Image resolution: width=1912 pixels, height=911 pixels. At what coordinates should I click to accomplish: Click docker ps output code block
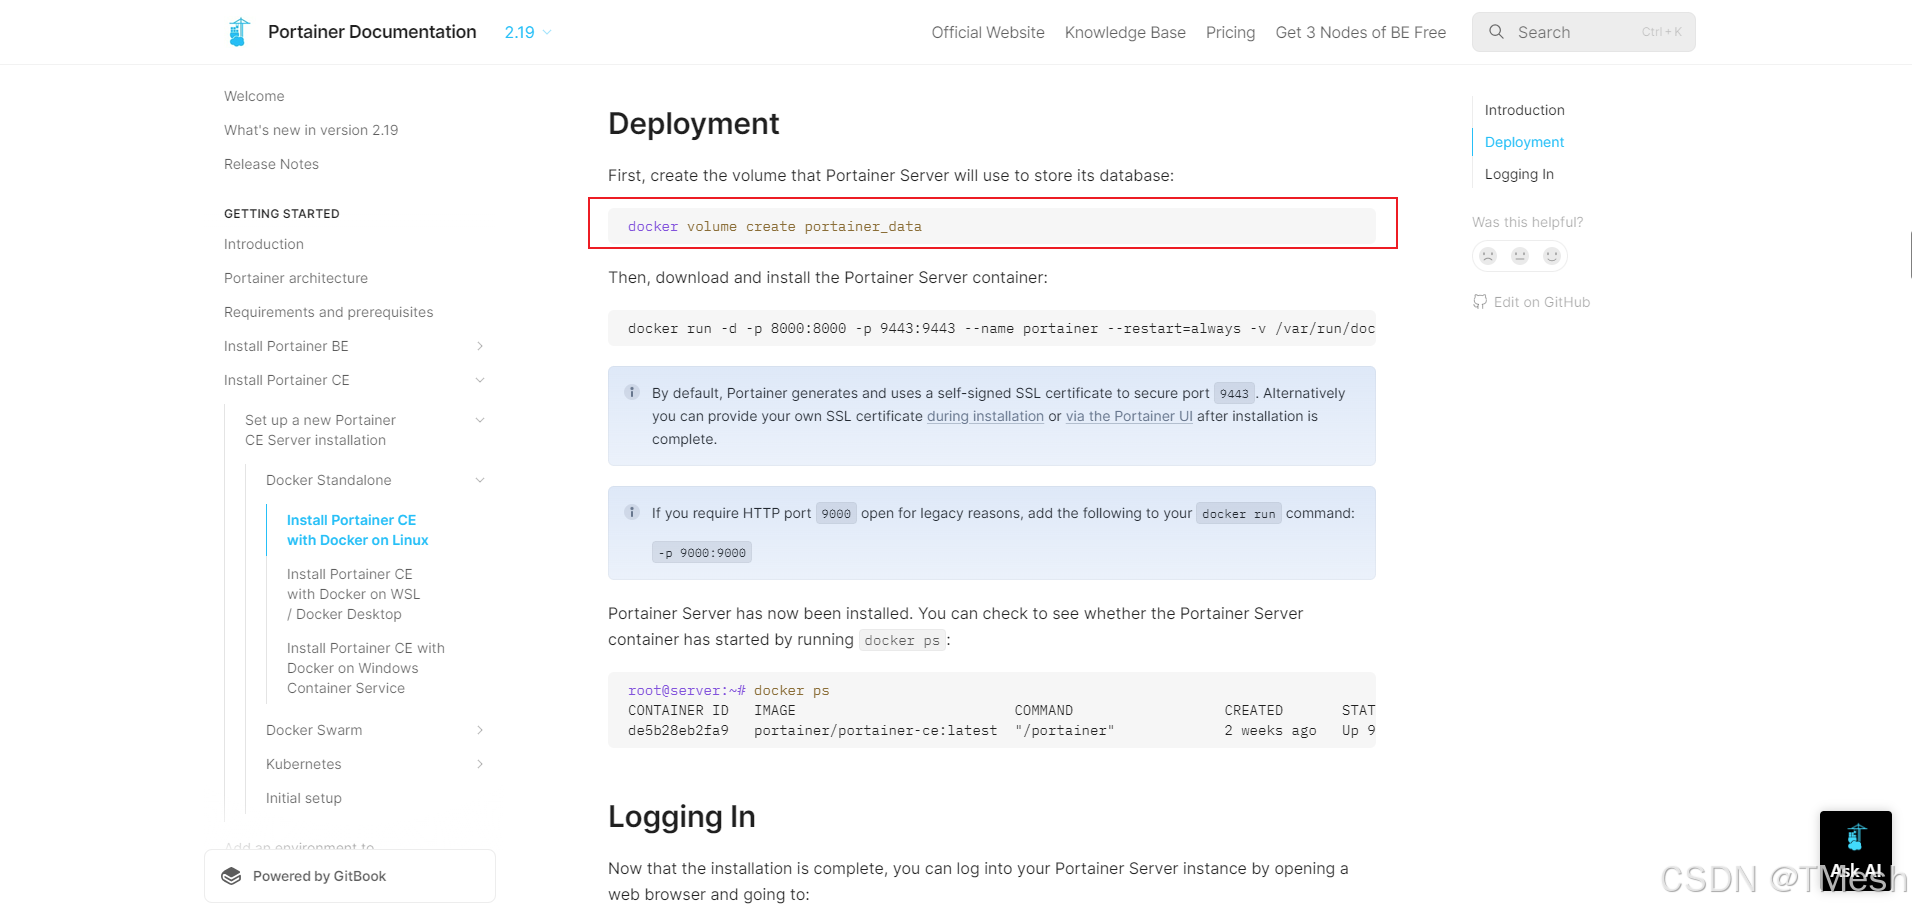point(992,710)
